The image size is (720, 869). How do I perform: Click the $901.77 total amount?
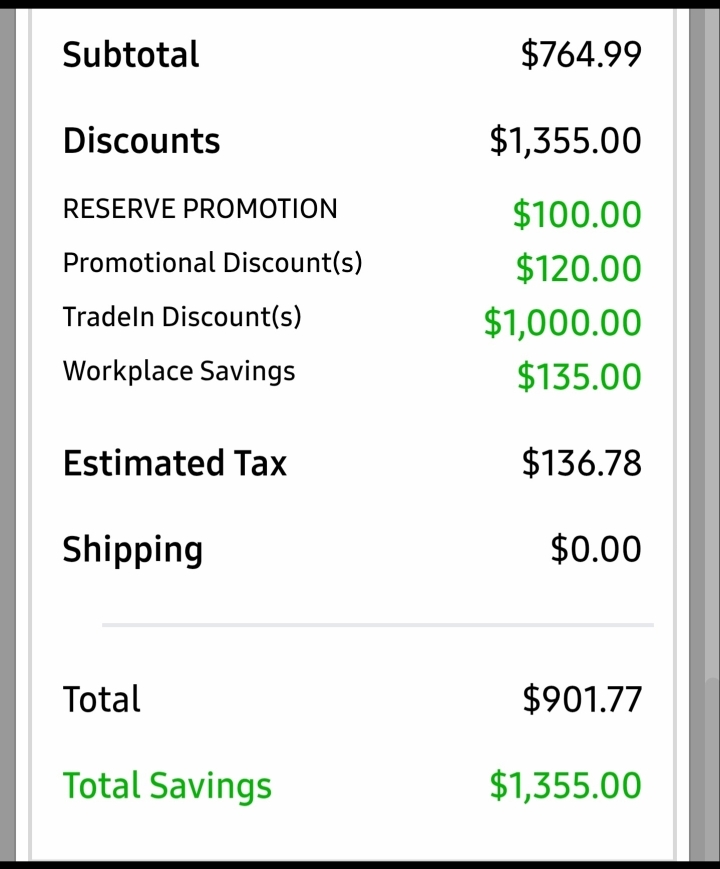click(x=582, y=699)
